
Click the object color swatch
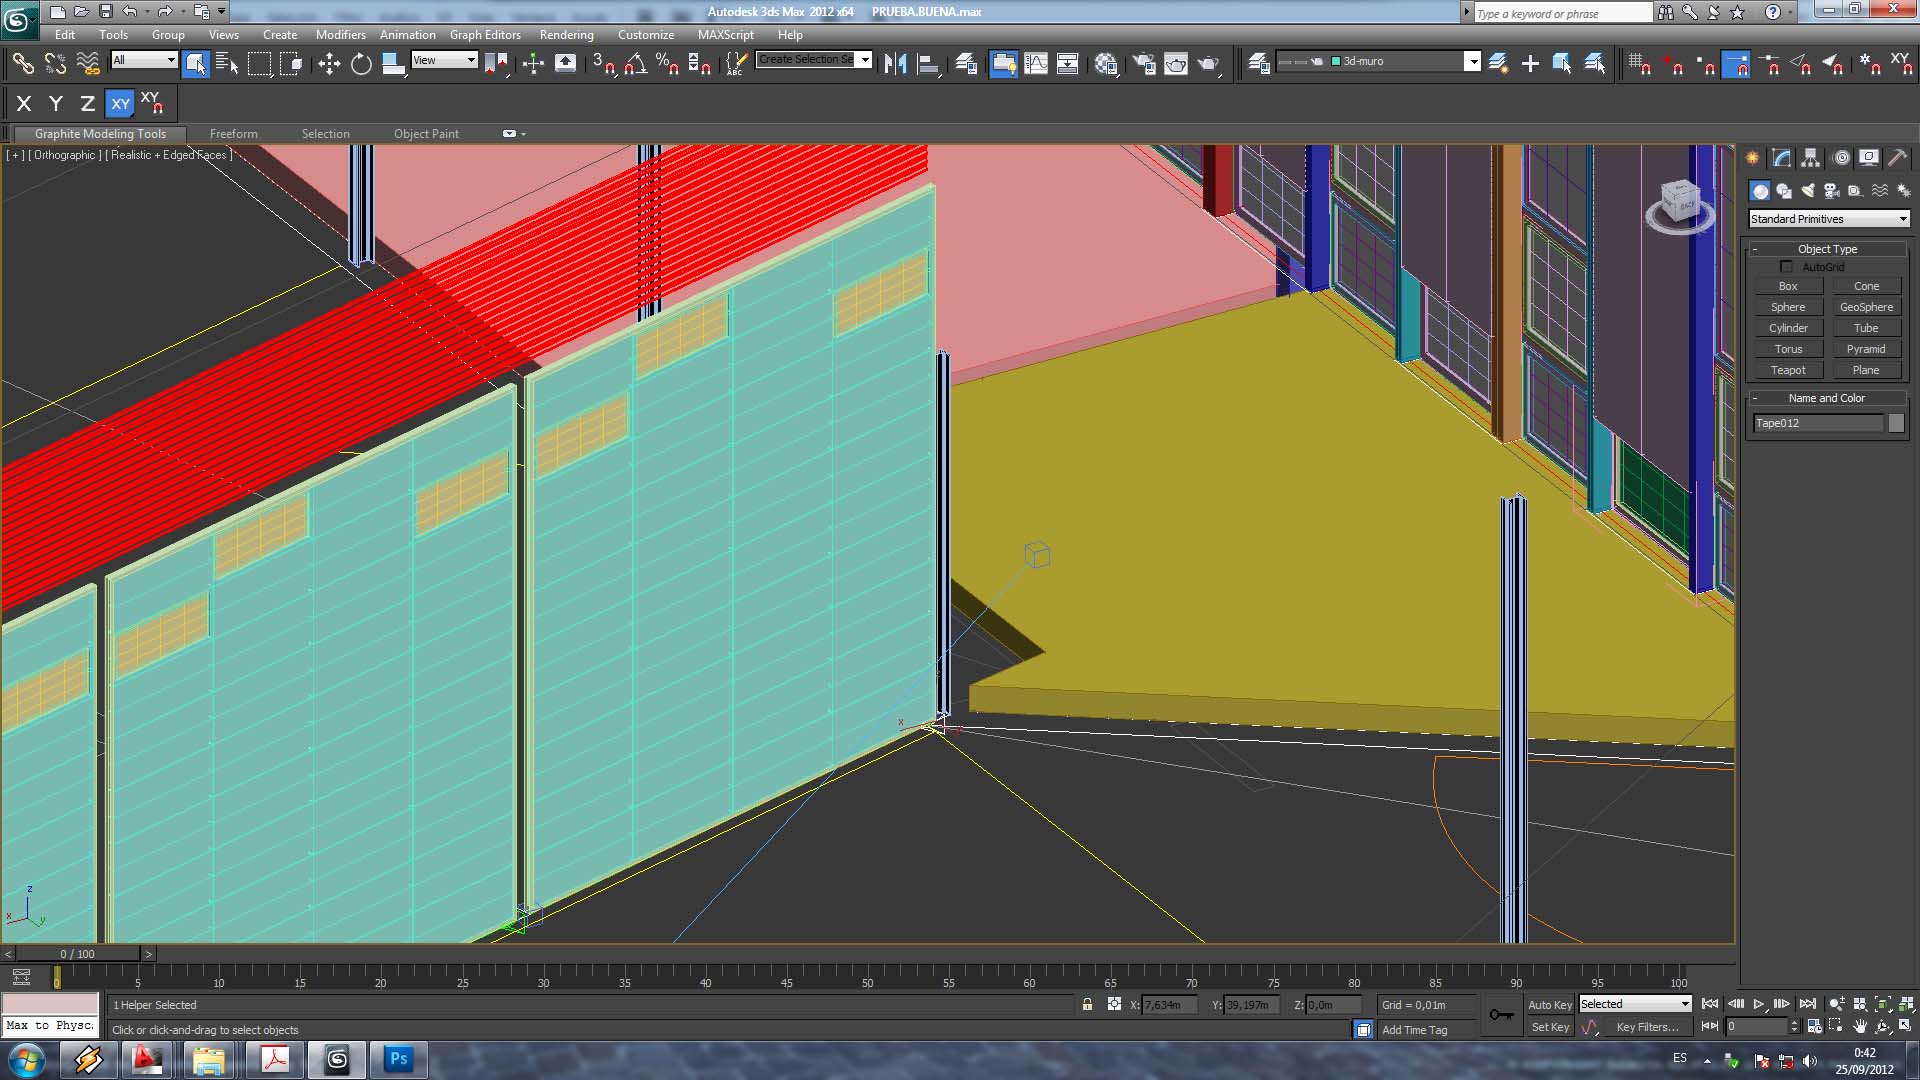1896,423
